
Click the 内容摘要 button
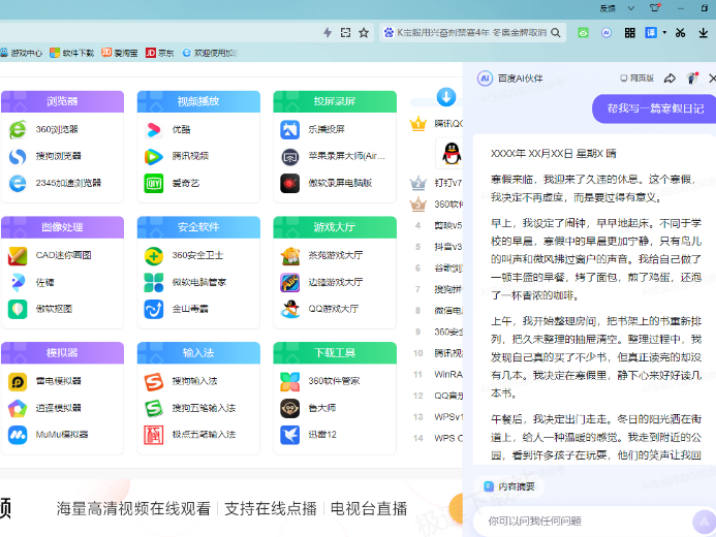510,487
